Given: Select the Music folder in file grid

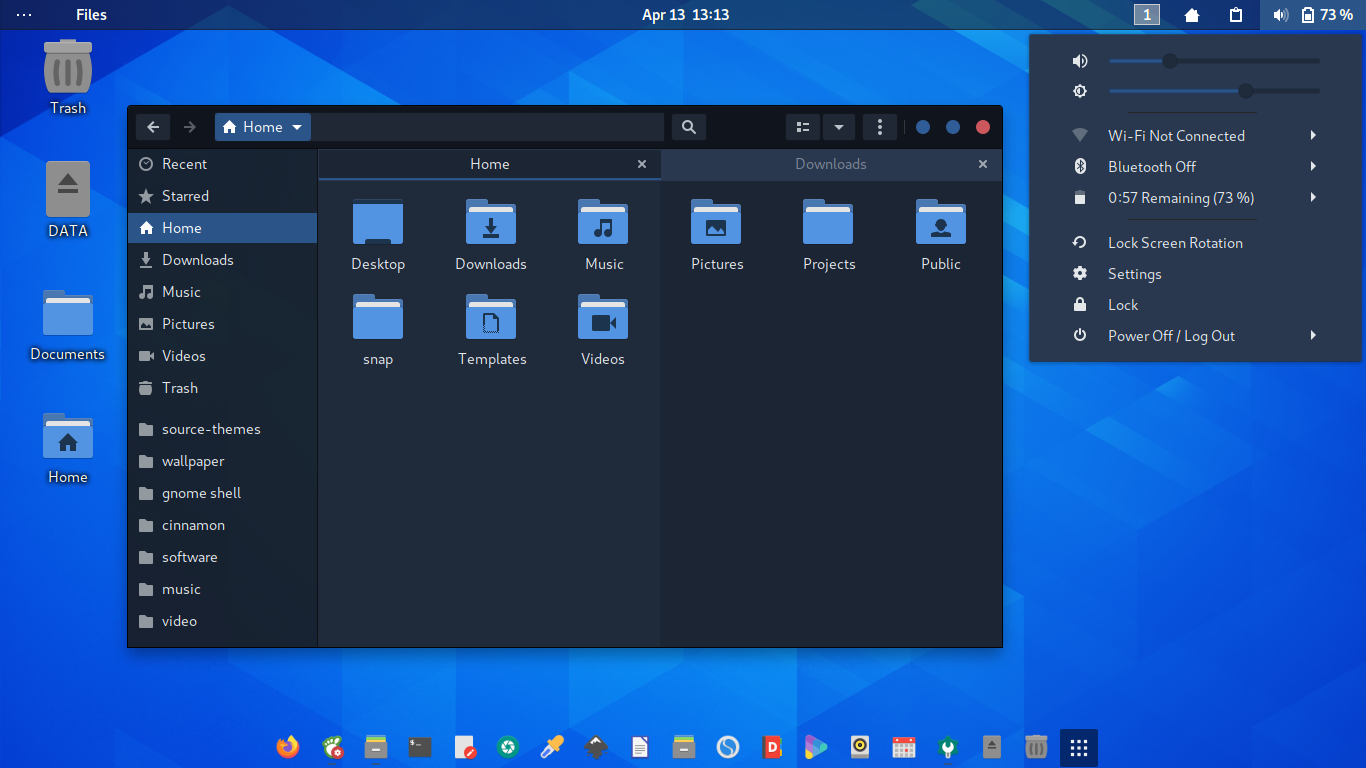Looking at the screenshot, I should (603, 222).
